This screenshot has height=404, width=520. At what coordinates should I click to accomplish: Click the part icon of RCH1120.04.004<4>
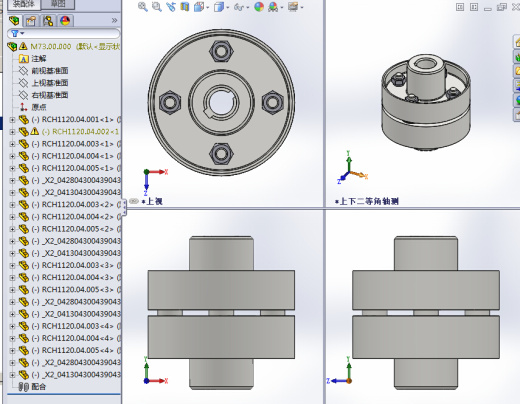[x=24, y=338]
